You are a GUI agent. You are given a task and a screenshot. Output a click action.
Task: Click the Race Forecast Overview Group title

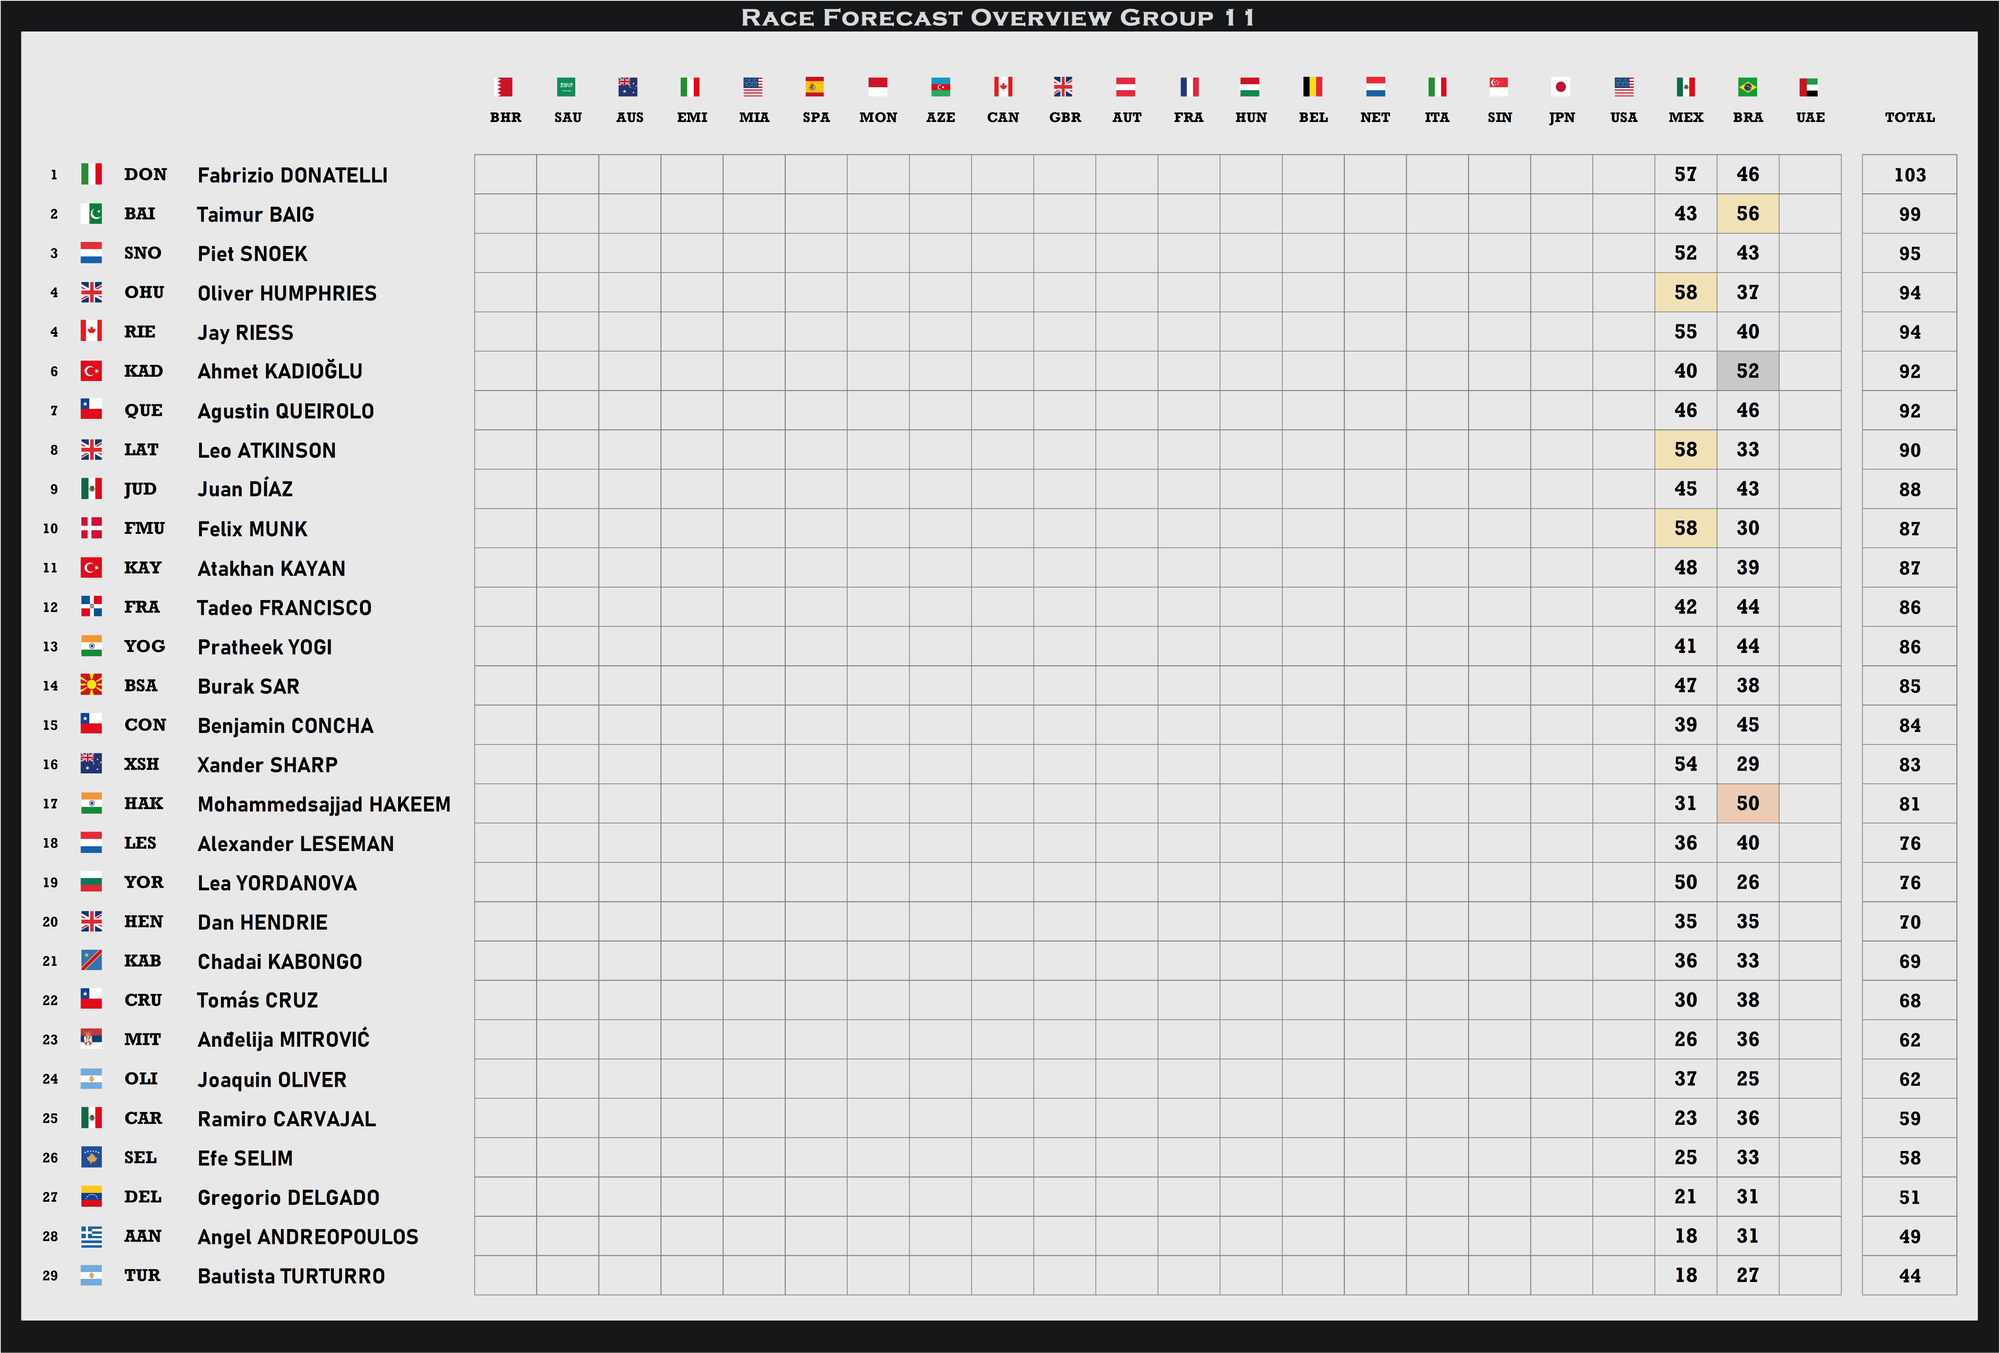pos(998,17)
